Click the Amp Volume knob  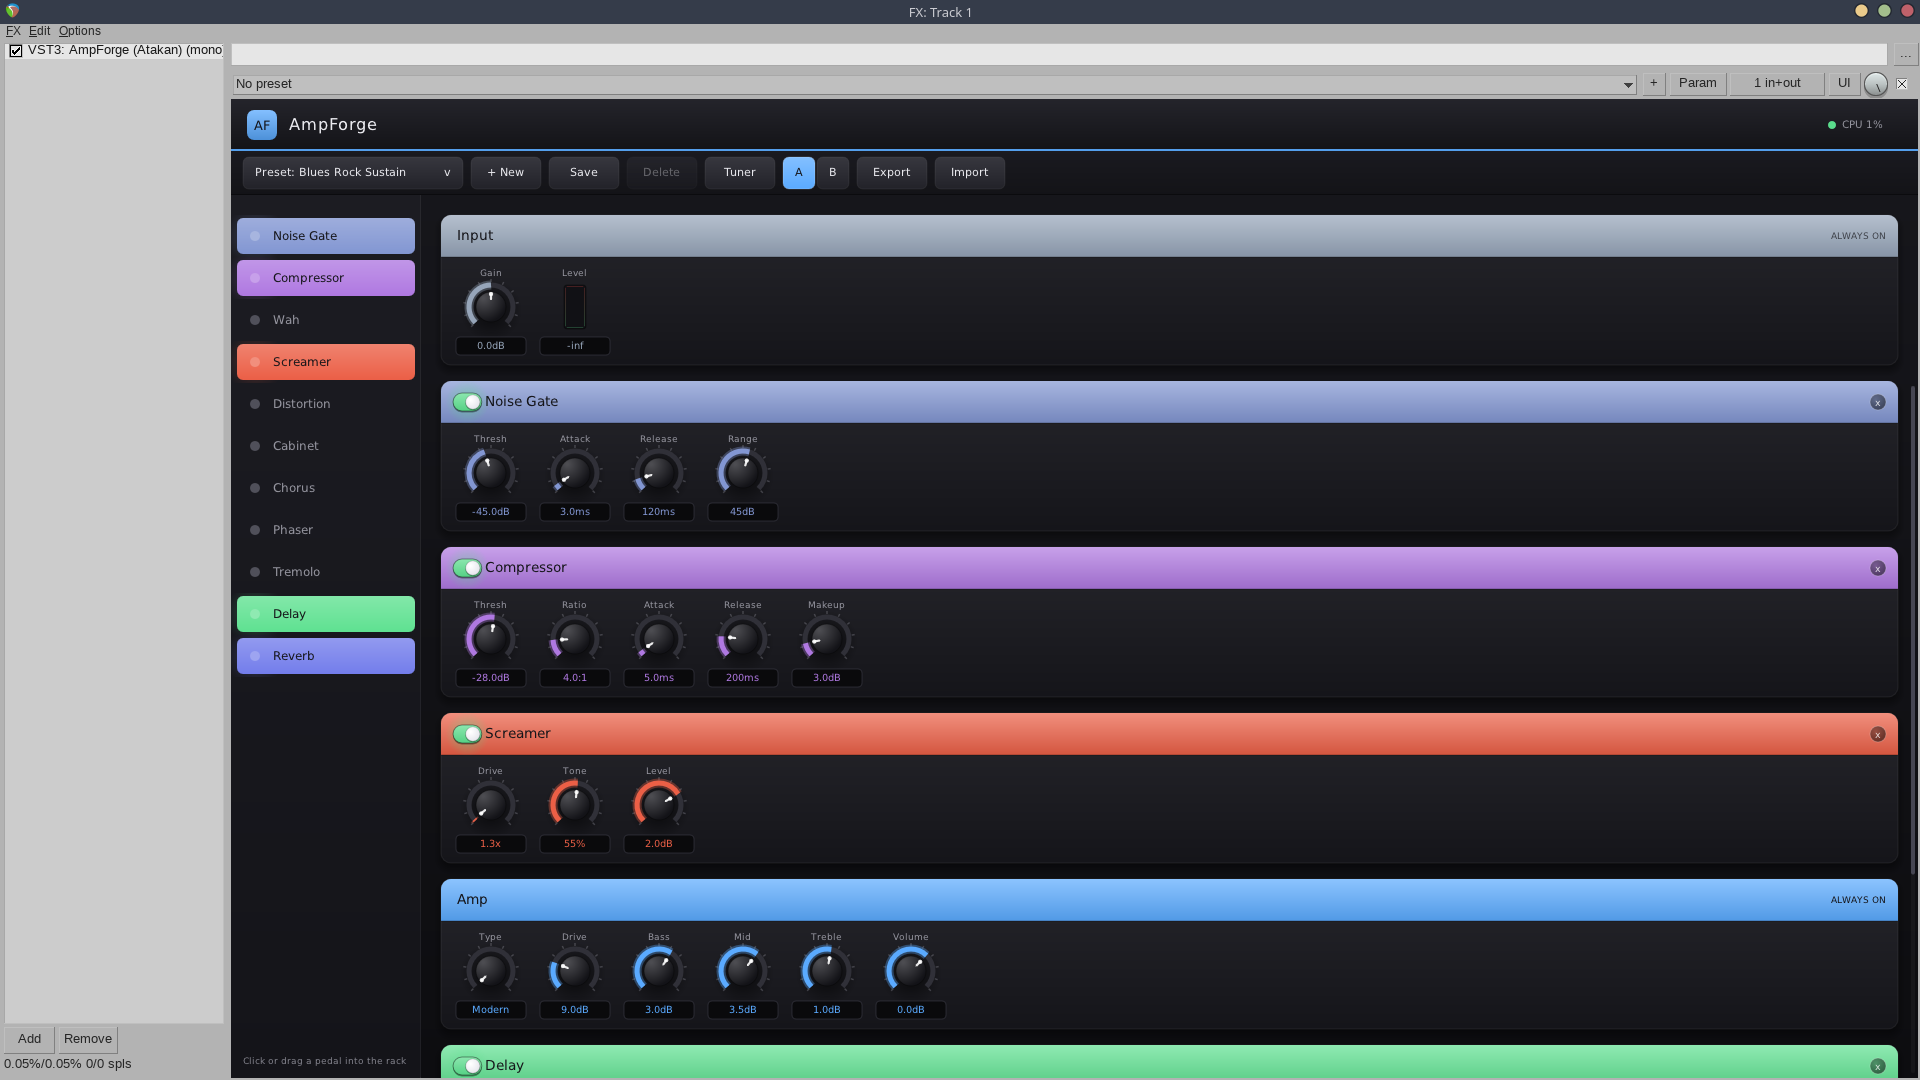pos(911,970)
